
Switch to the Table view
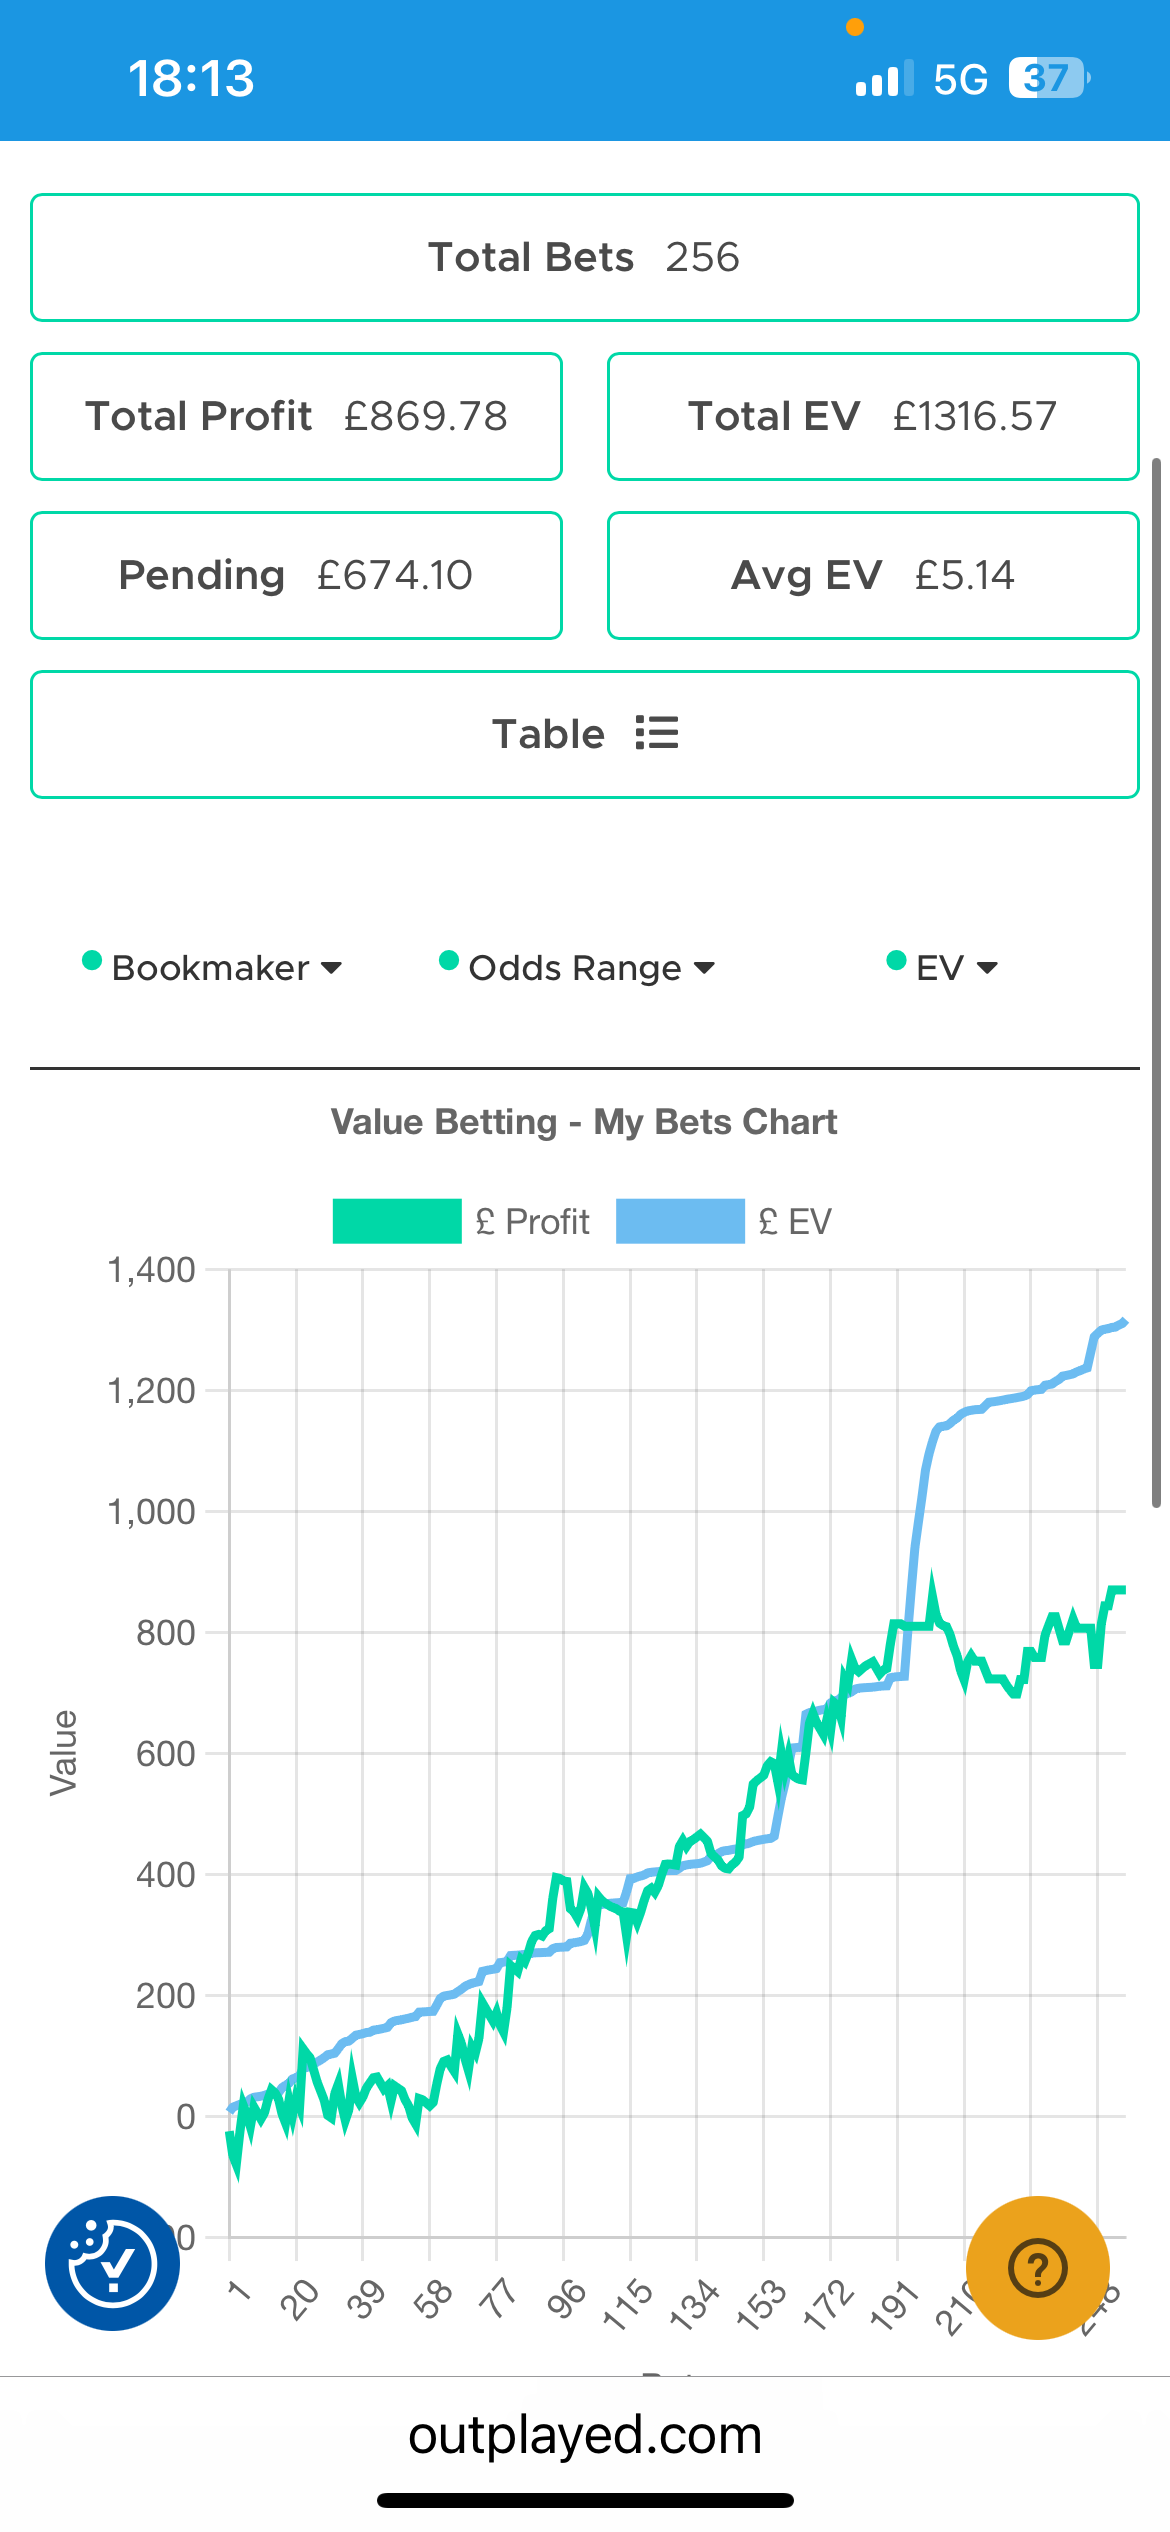click(585, 734)
